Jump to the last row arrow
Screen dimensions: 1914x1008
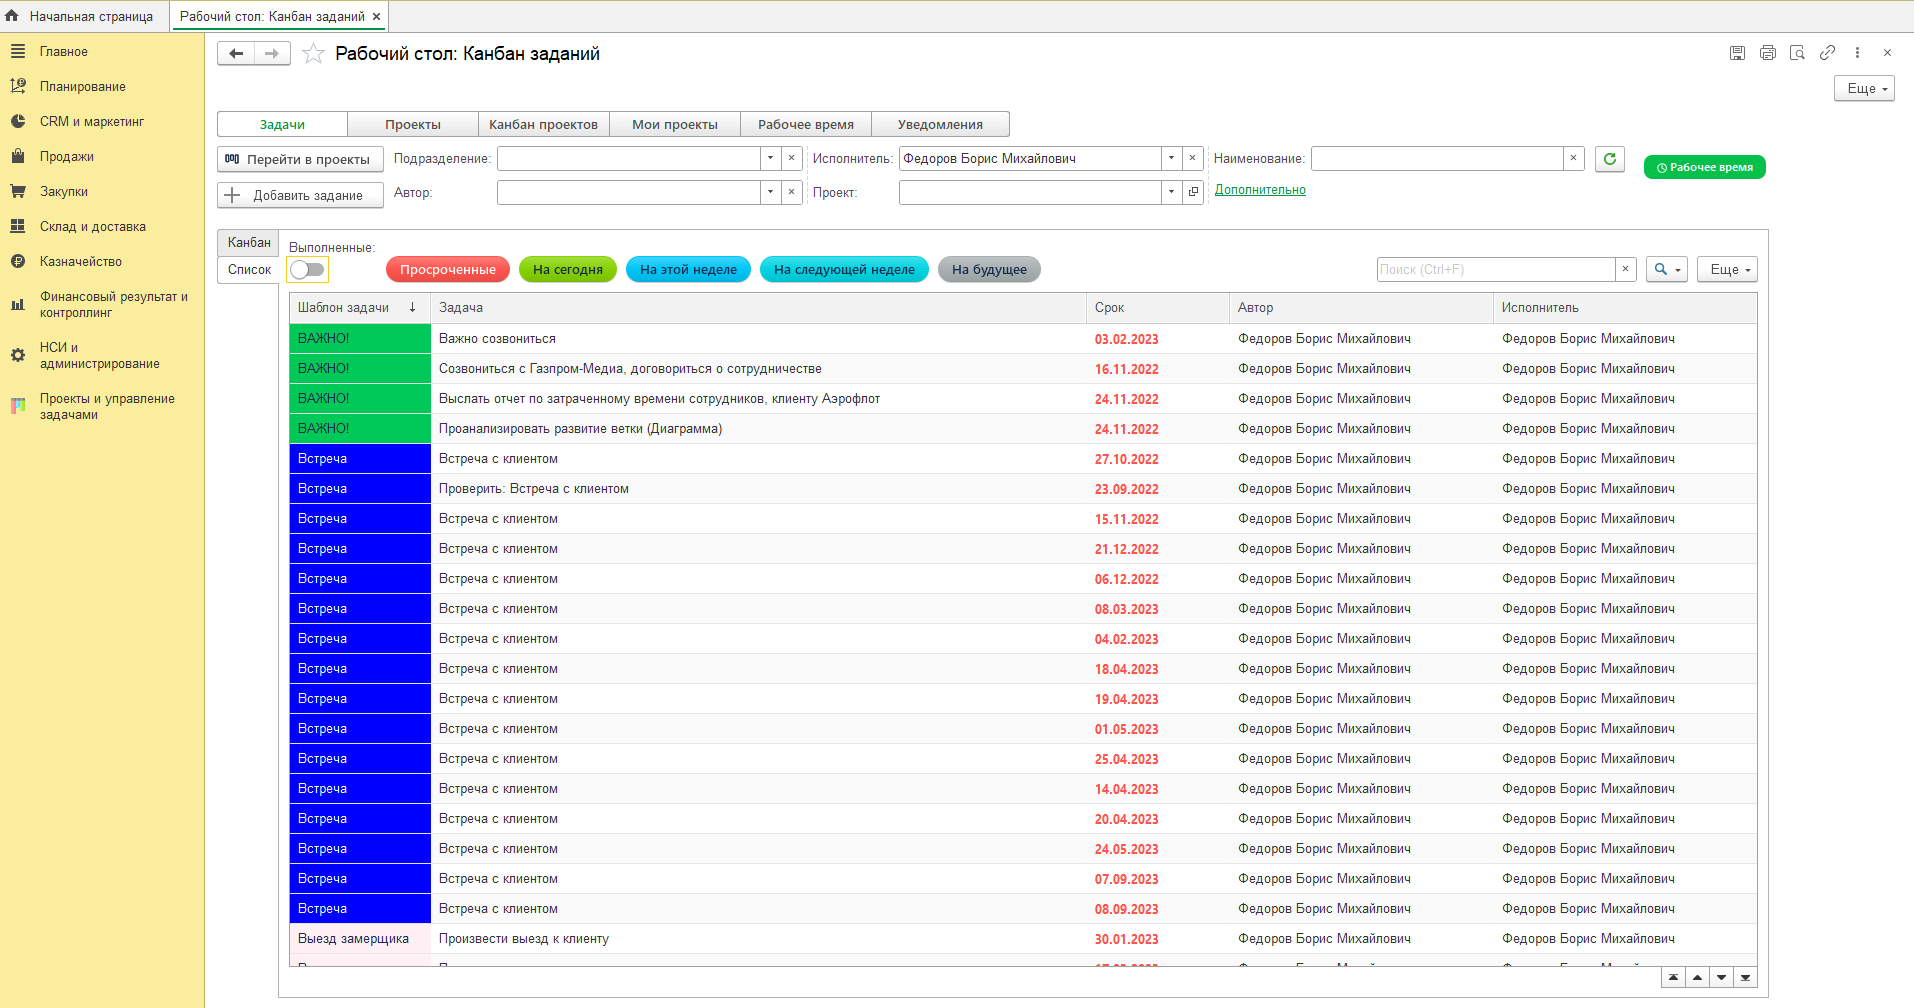click(1745, 977)
